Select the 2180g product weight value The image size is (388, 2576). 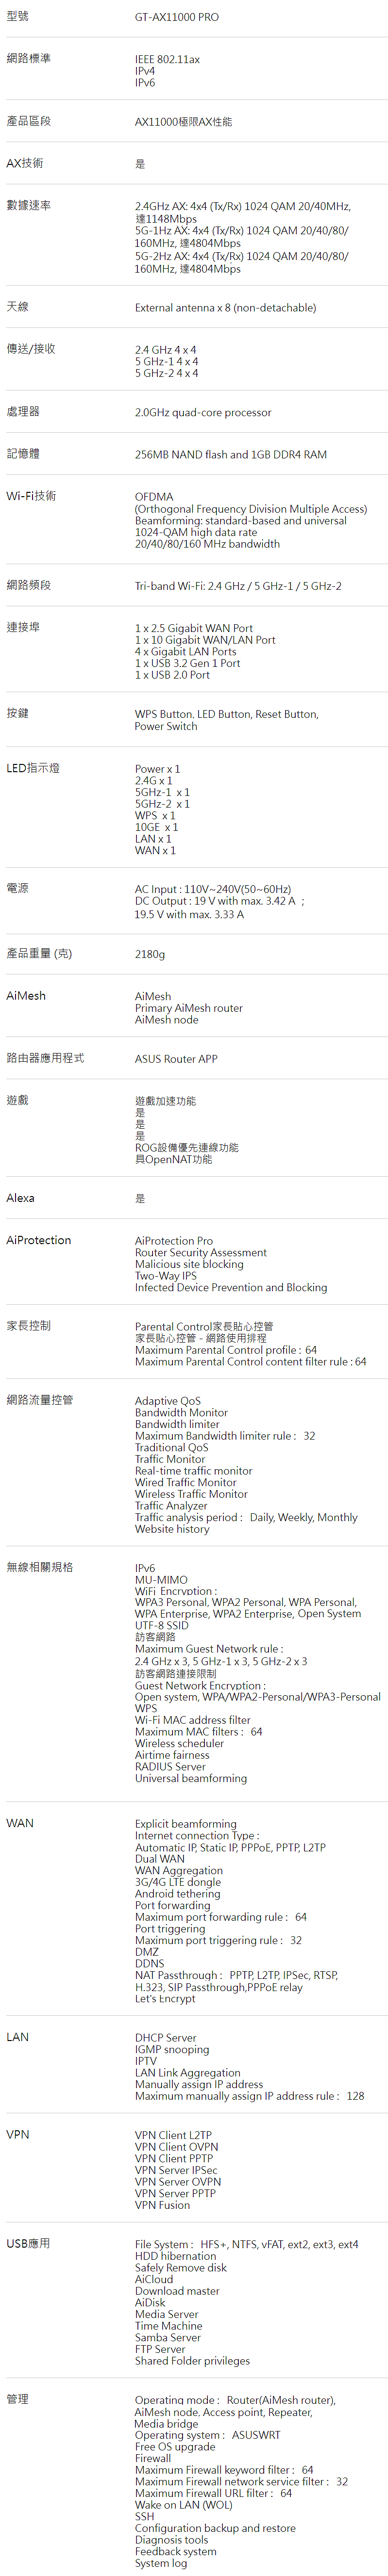[150, 954]
